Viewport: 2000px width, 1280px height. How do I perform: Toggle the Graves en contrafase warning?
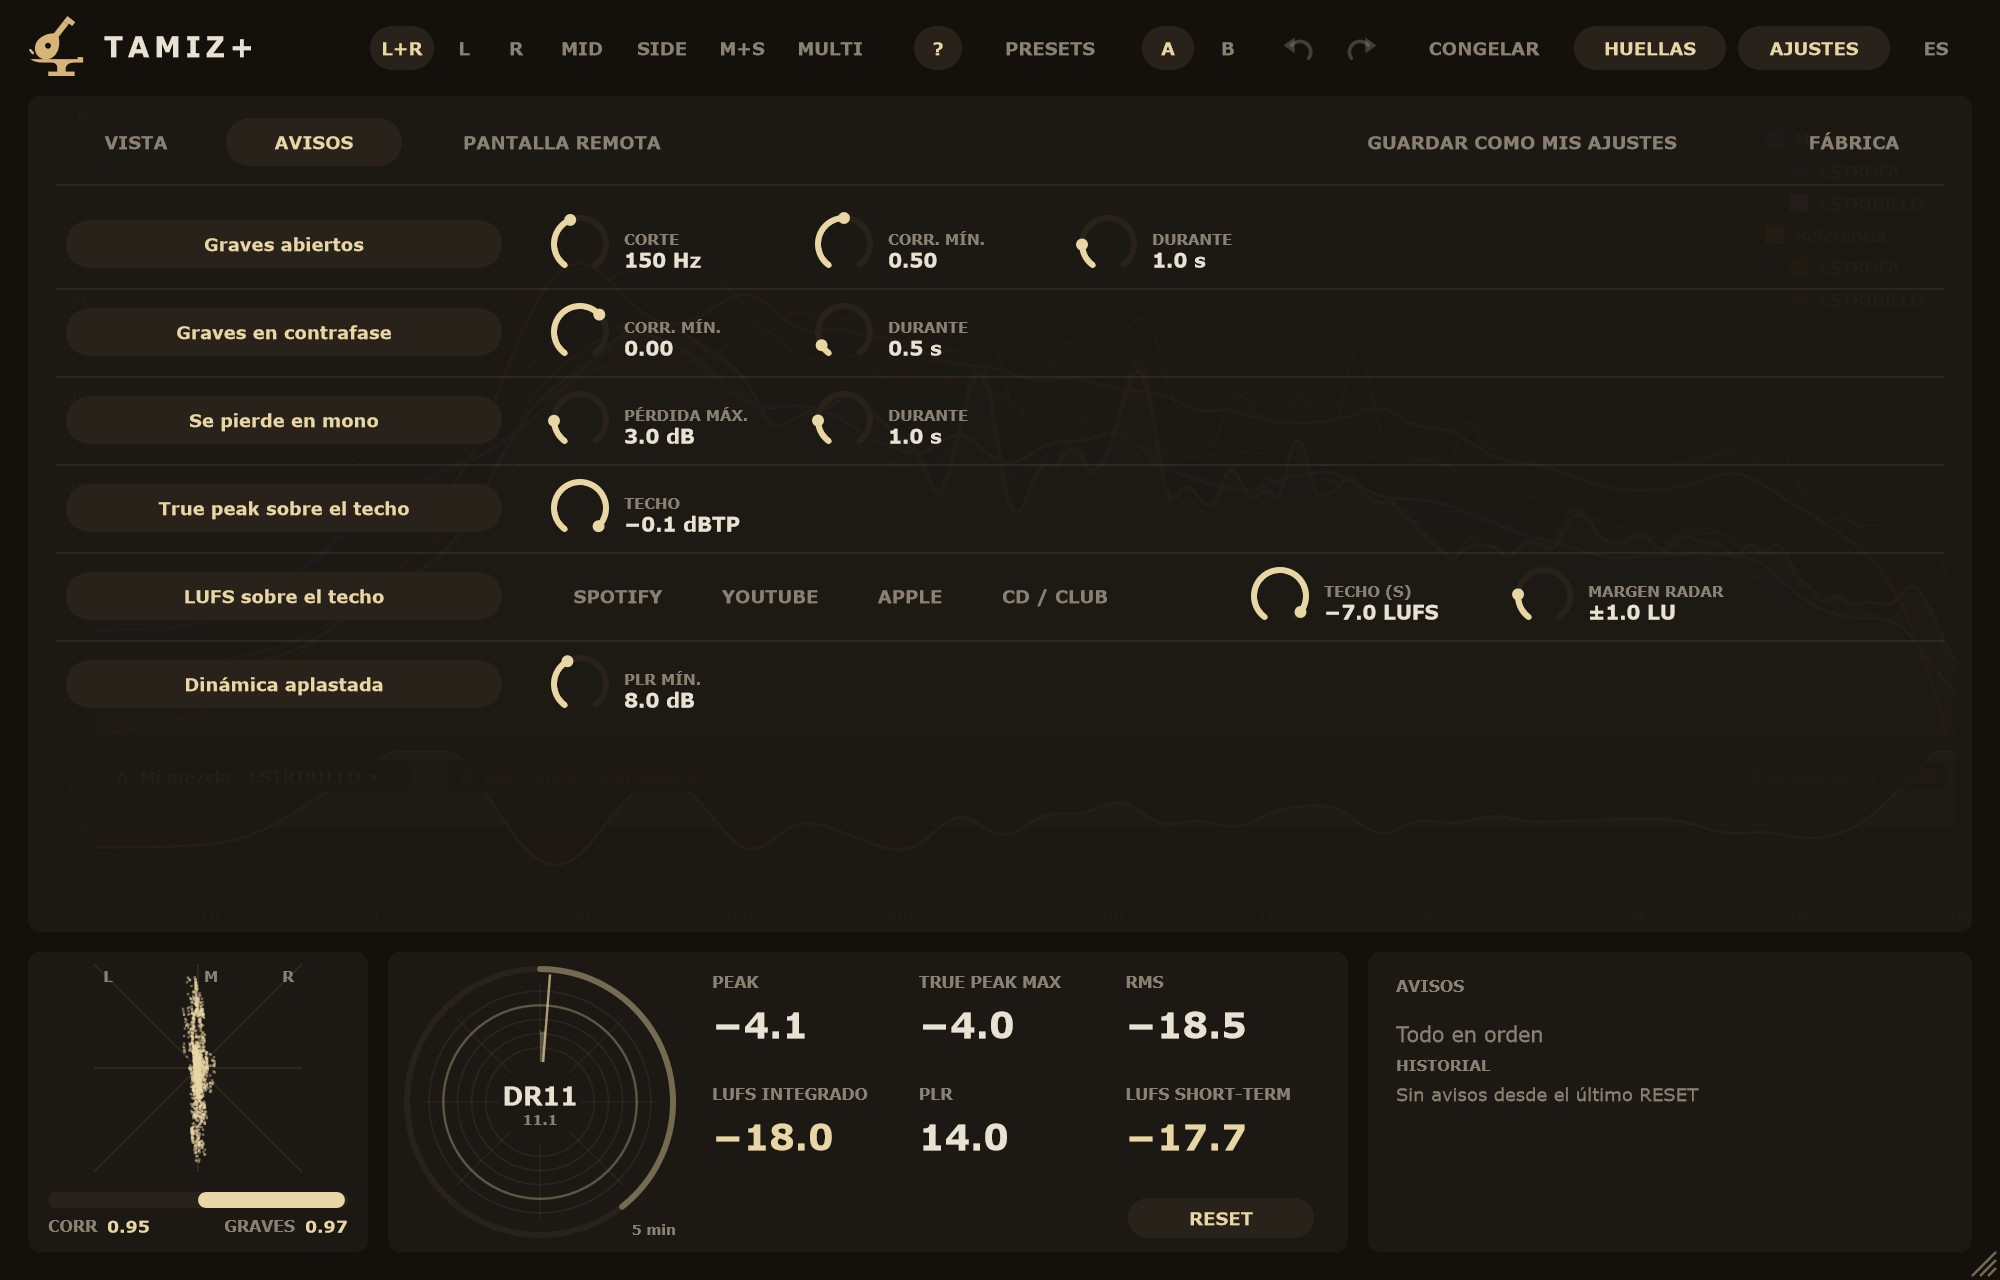pos(284,332)
